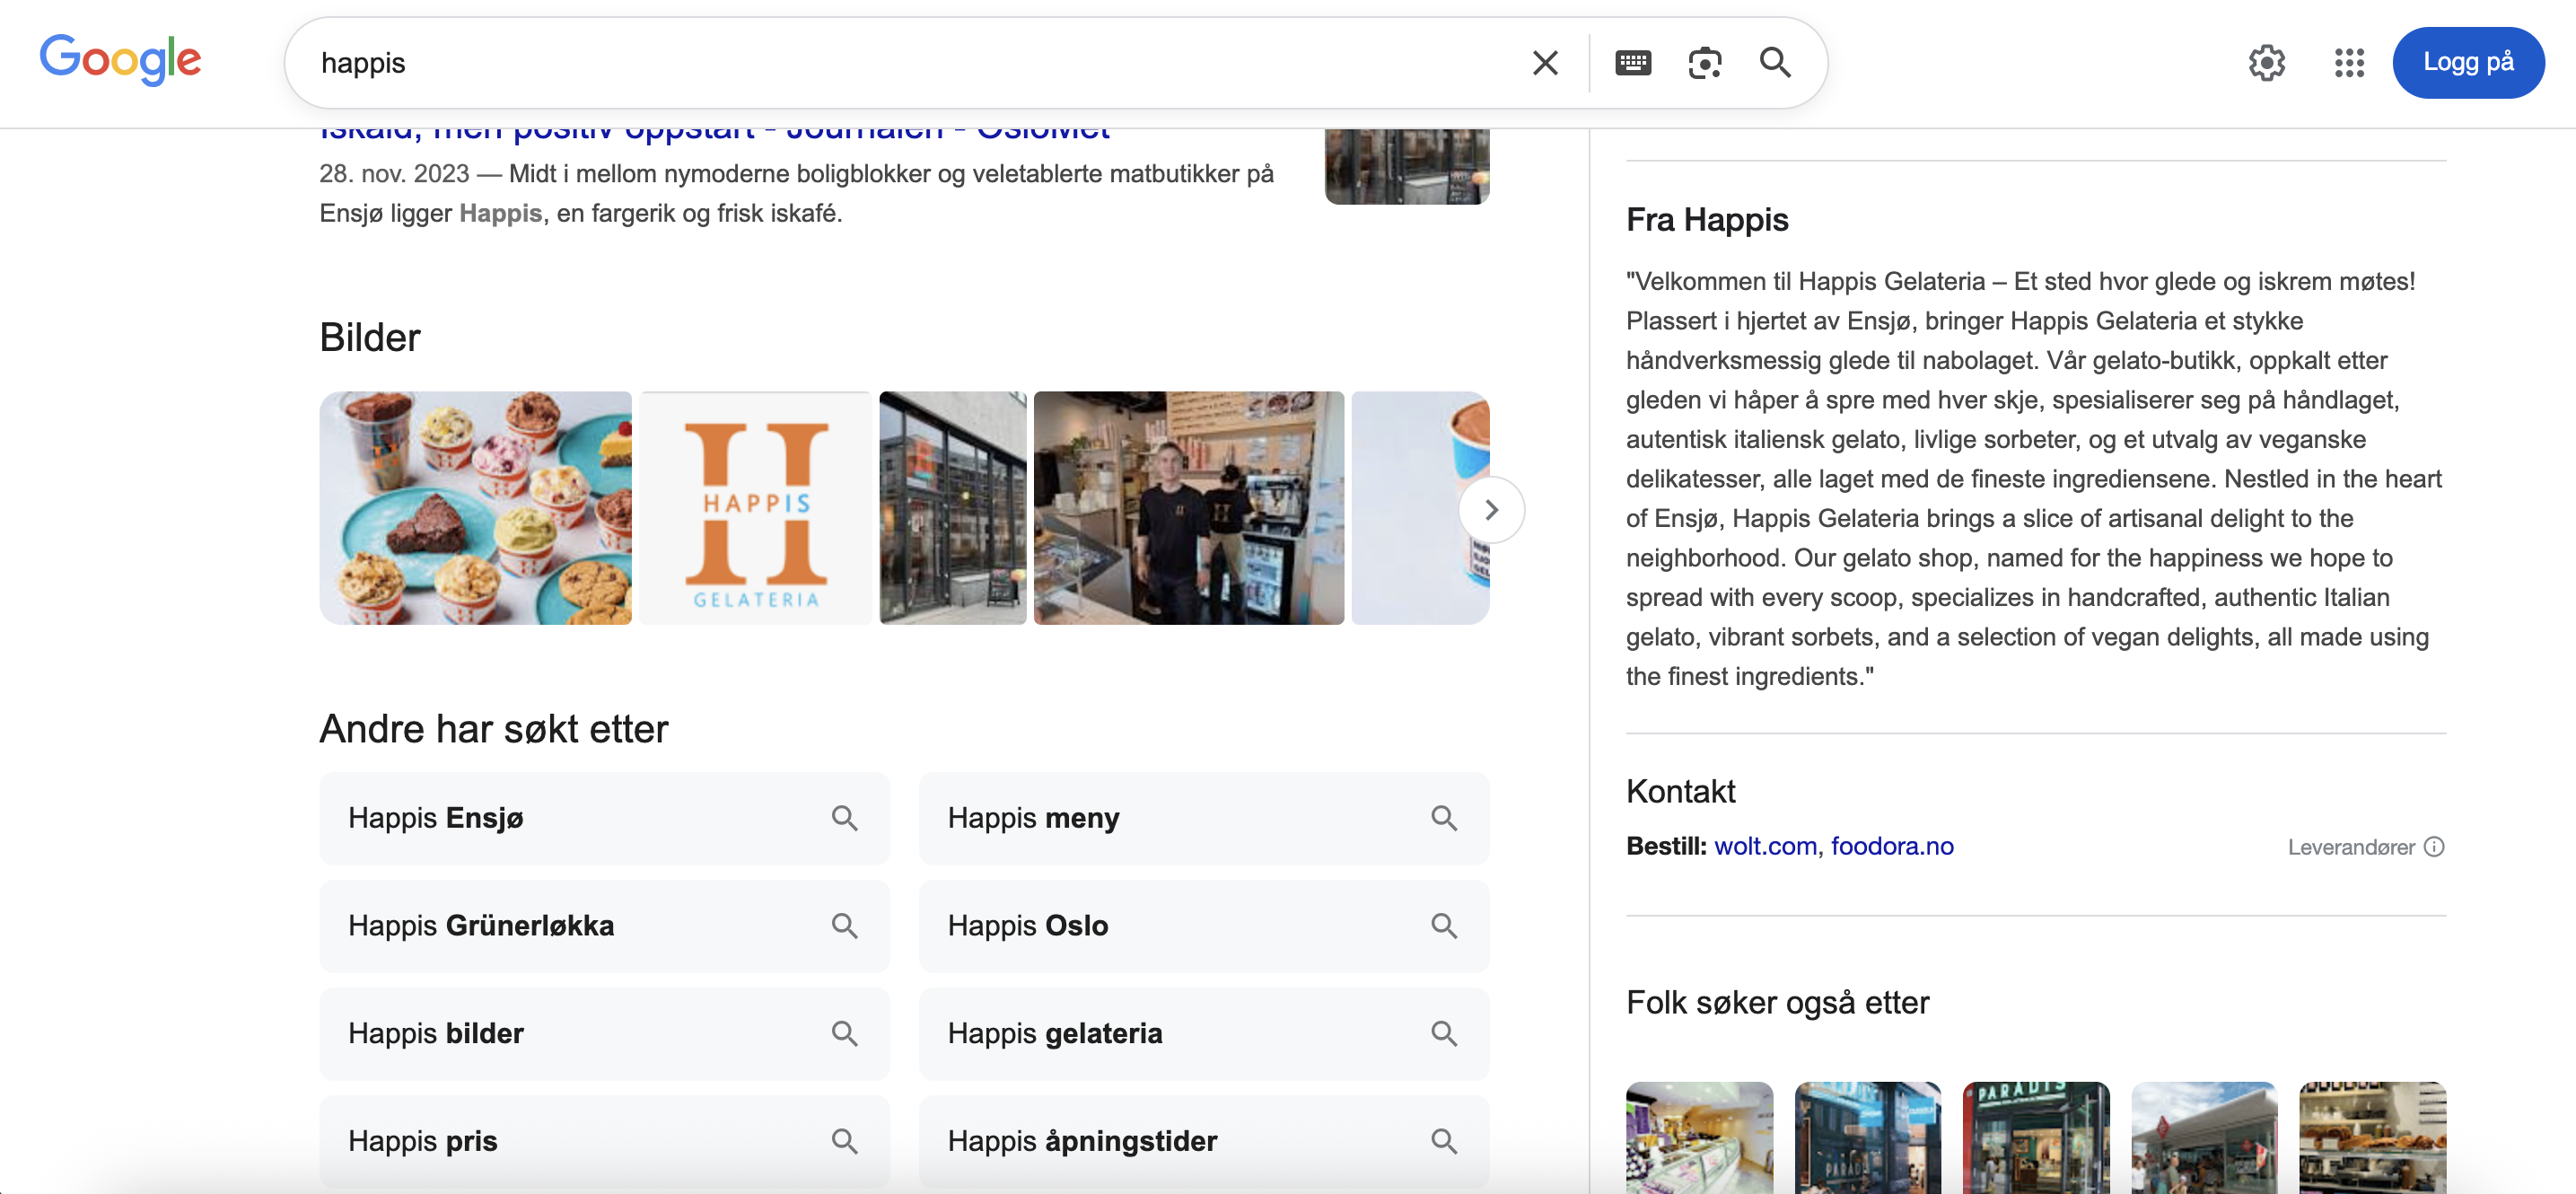The image size is (2576, 1194).
Task: Open the Google apps grid
Action: (x=2348, y=62)
